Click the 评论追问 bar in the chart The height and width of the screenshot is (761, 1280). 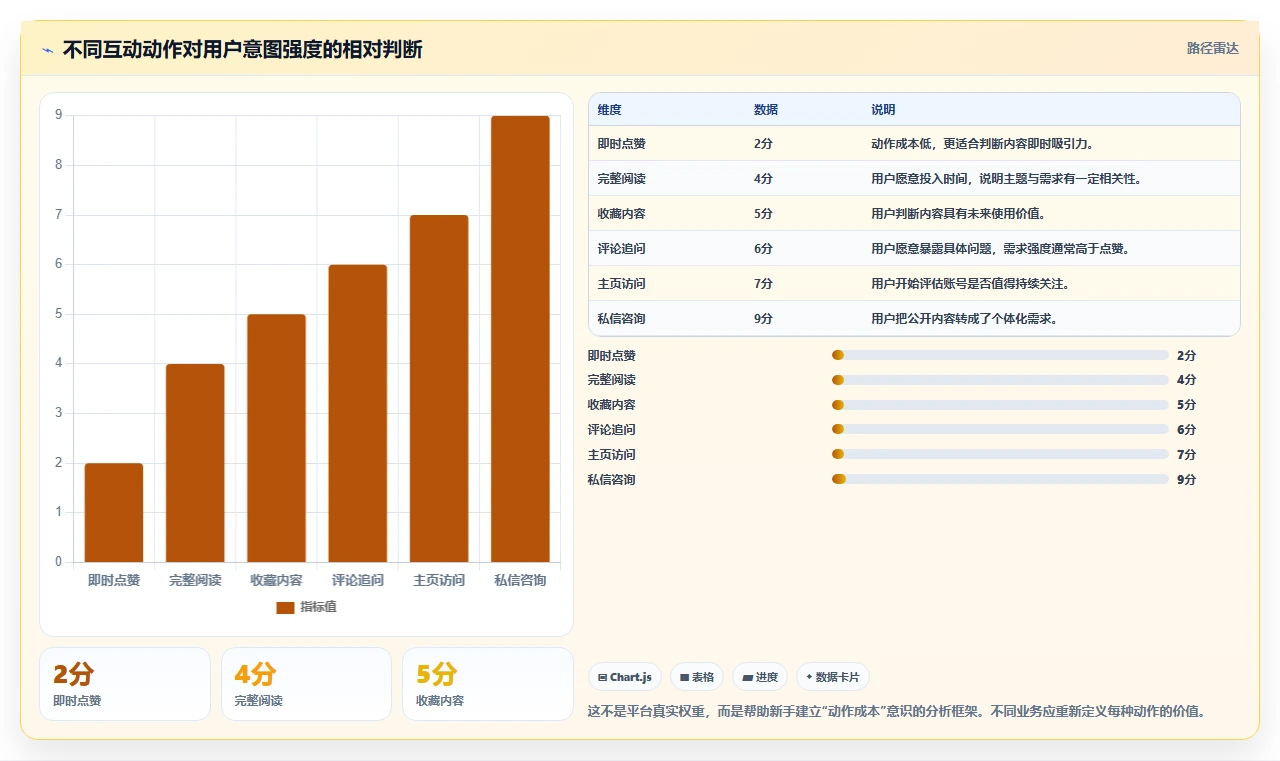click(358, 413)
